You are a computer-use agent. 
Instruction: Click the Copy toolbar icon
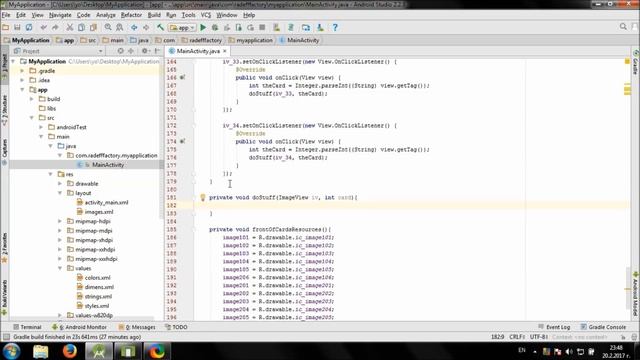tap(82, 27)
